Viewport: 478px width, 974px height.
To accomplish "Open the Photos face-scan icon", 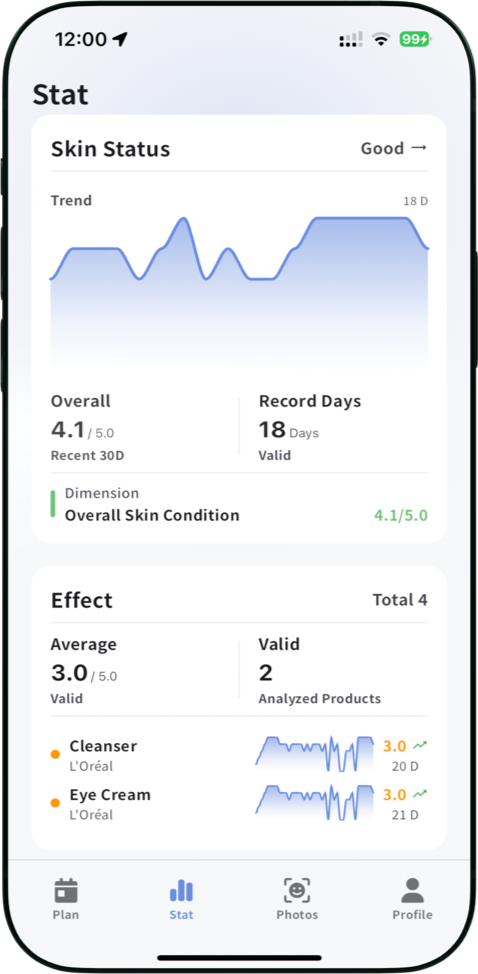I will click(297, 890).
